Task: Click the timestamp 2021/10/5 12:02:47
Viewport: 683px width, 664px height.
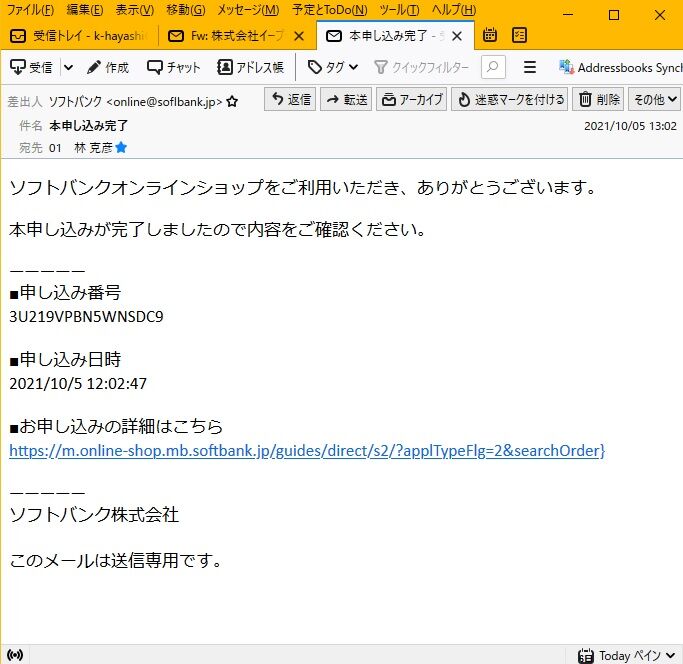Action: click(x=78, y=383)
